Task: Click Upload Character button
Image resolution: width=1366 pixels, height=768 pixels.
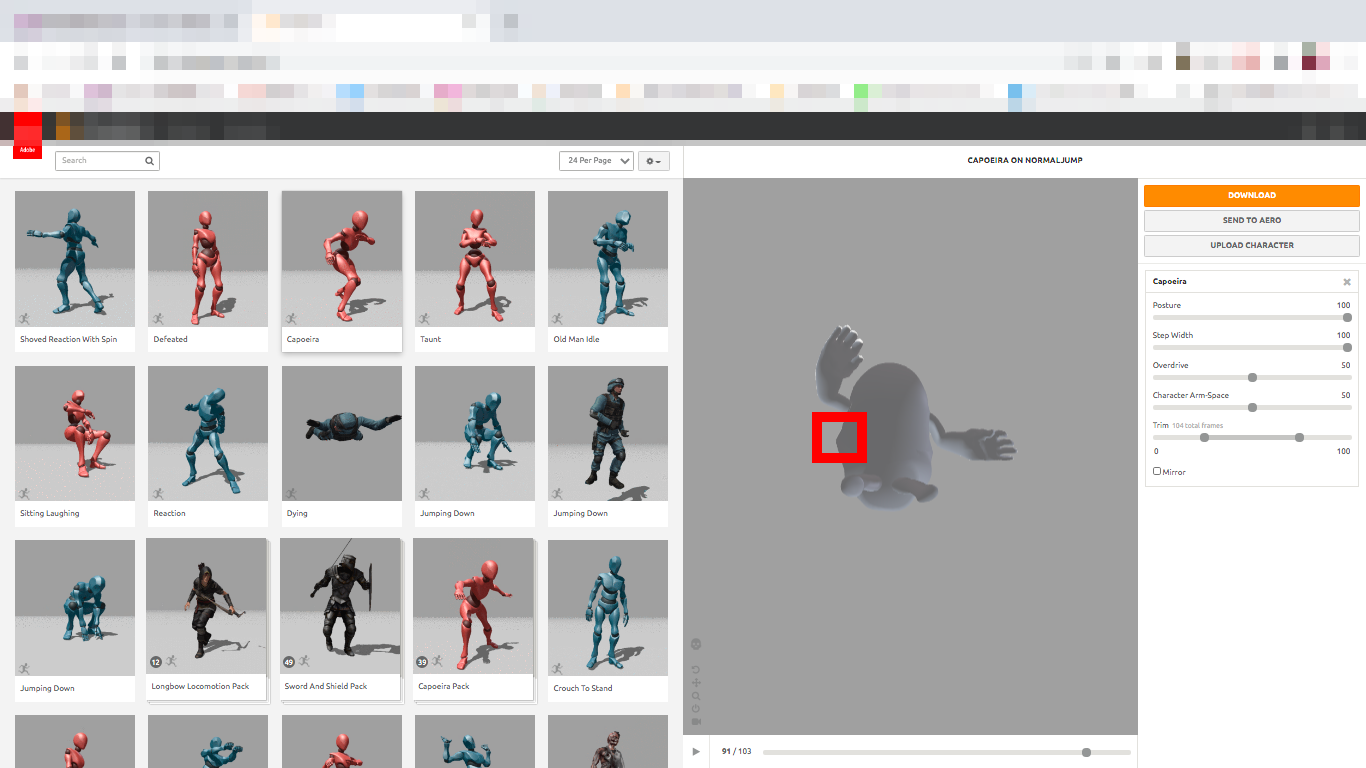Action: pos(1252,245)
